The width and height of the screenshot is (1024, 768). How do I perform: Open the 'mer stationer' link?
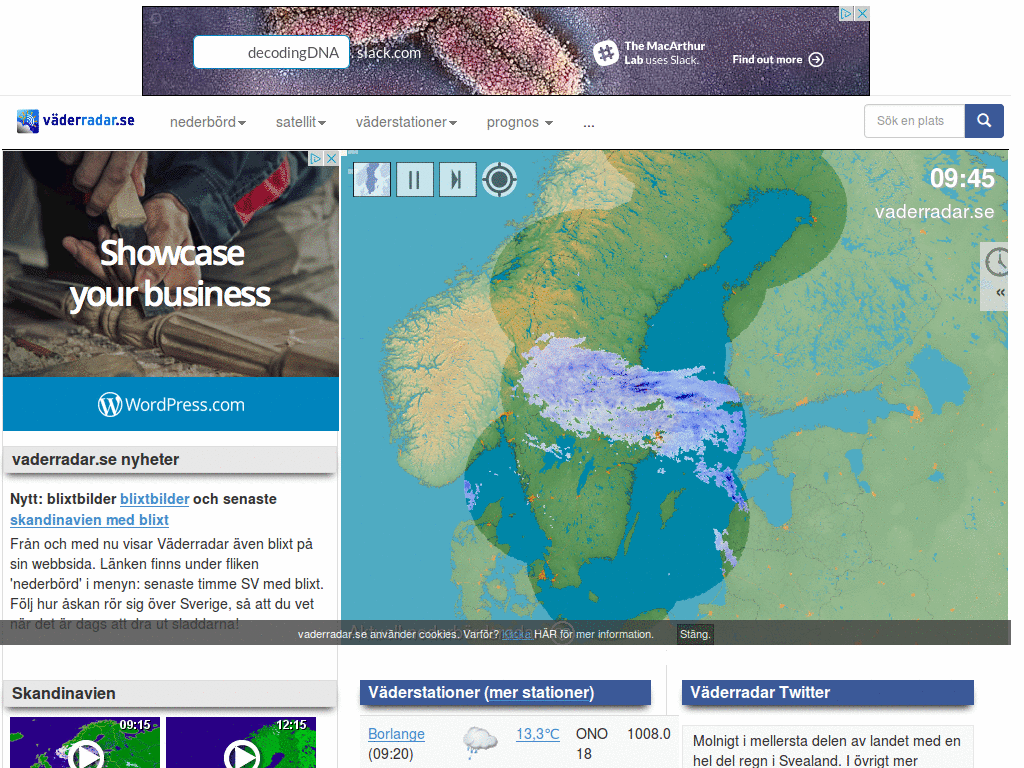click(541, 692)
